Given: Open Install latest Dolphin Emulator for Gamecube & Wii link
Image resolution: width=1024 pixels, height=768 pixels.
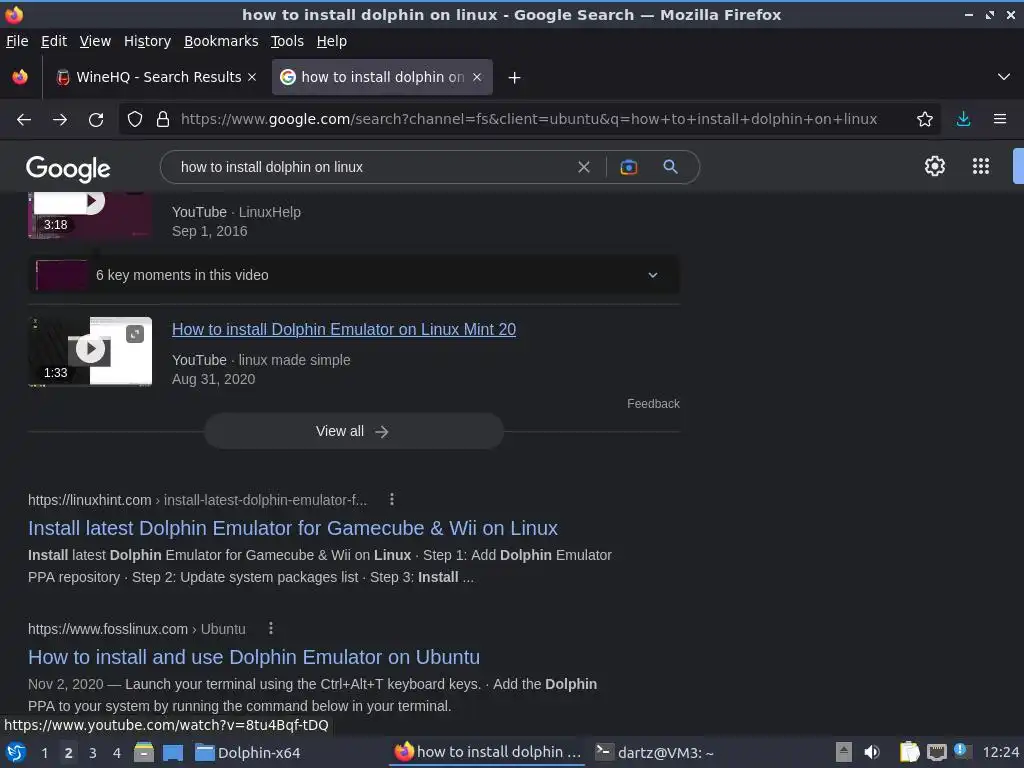Looking at the screenshot, I should (293, 528).
